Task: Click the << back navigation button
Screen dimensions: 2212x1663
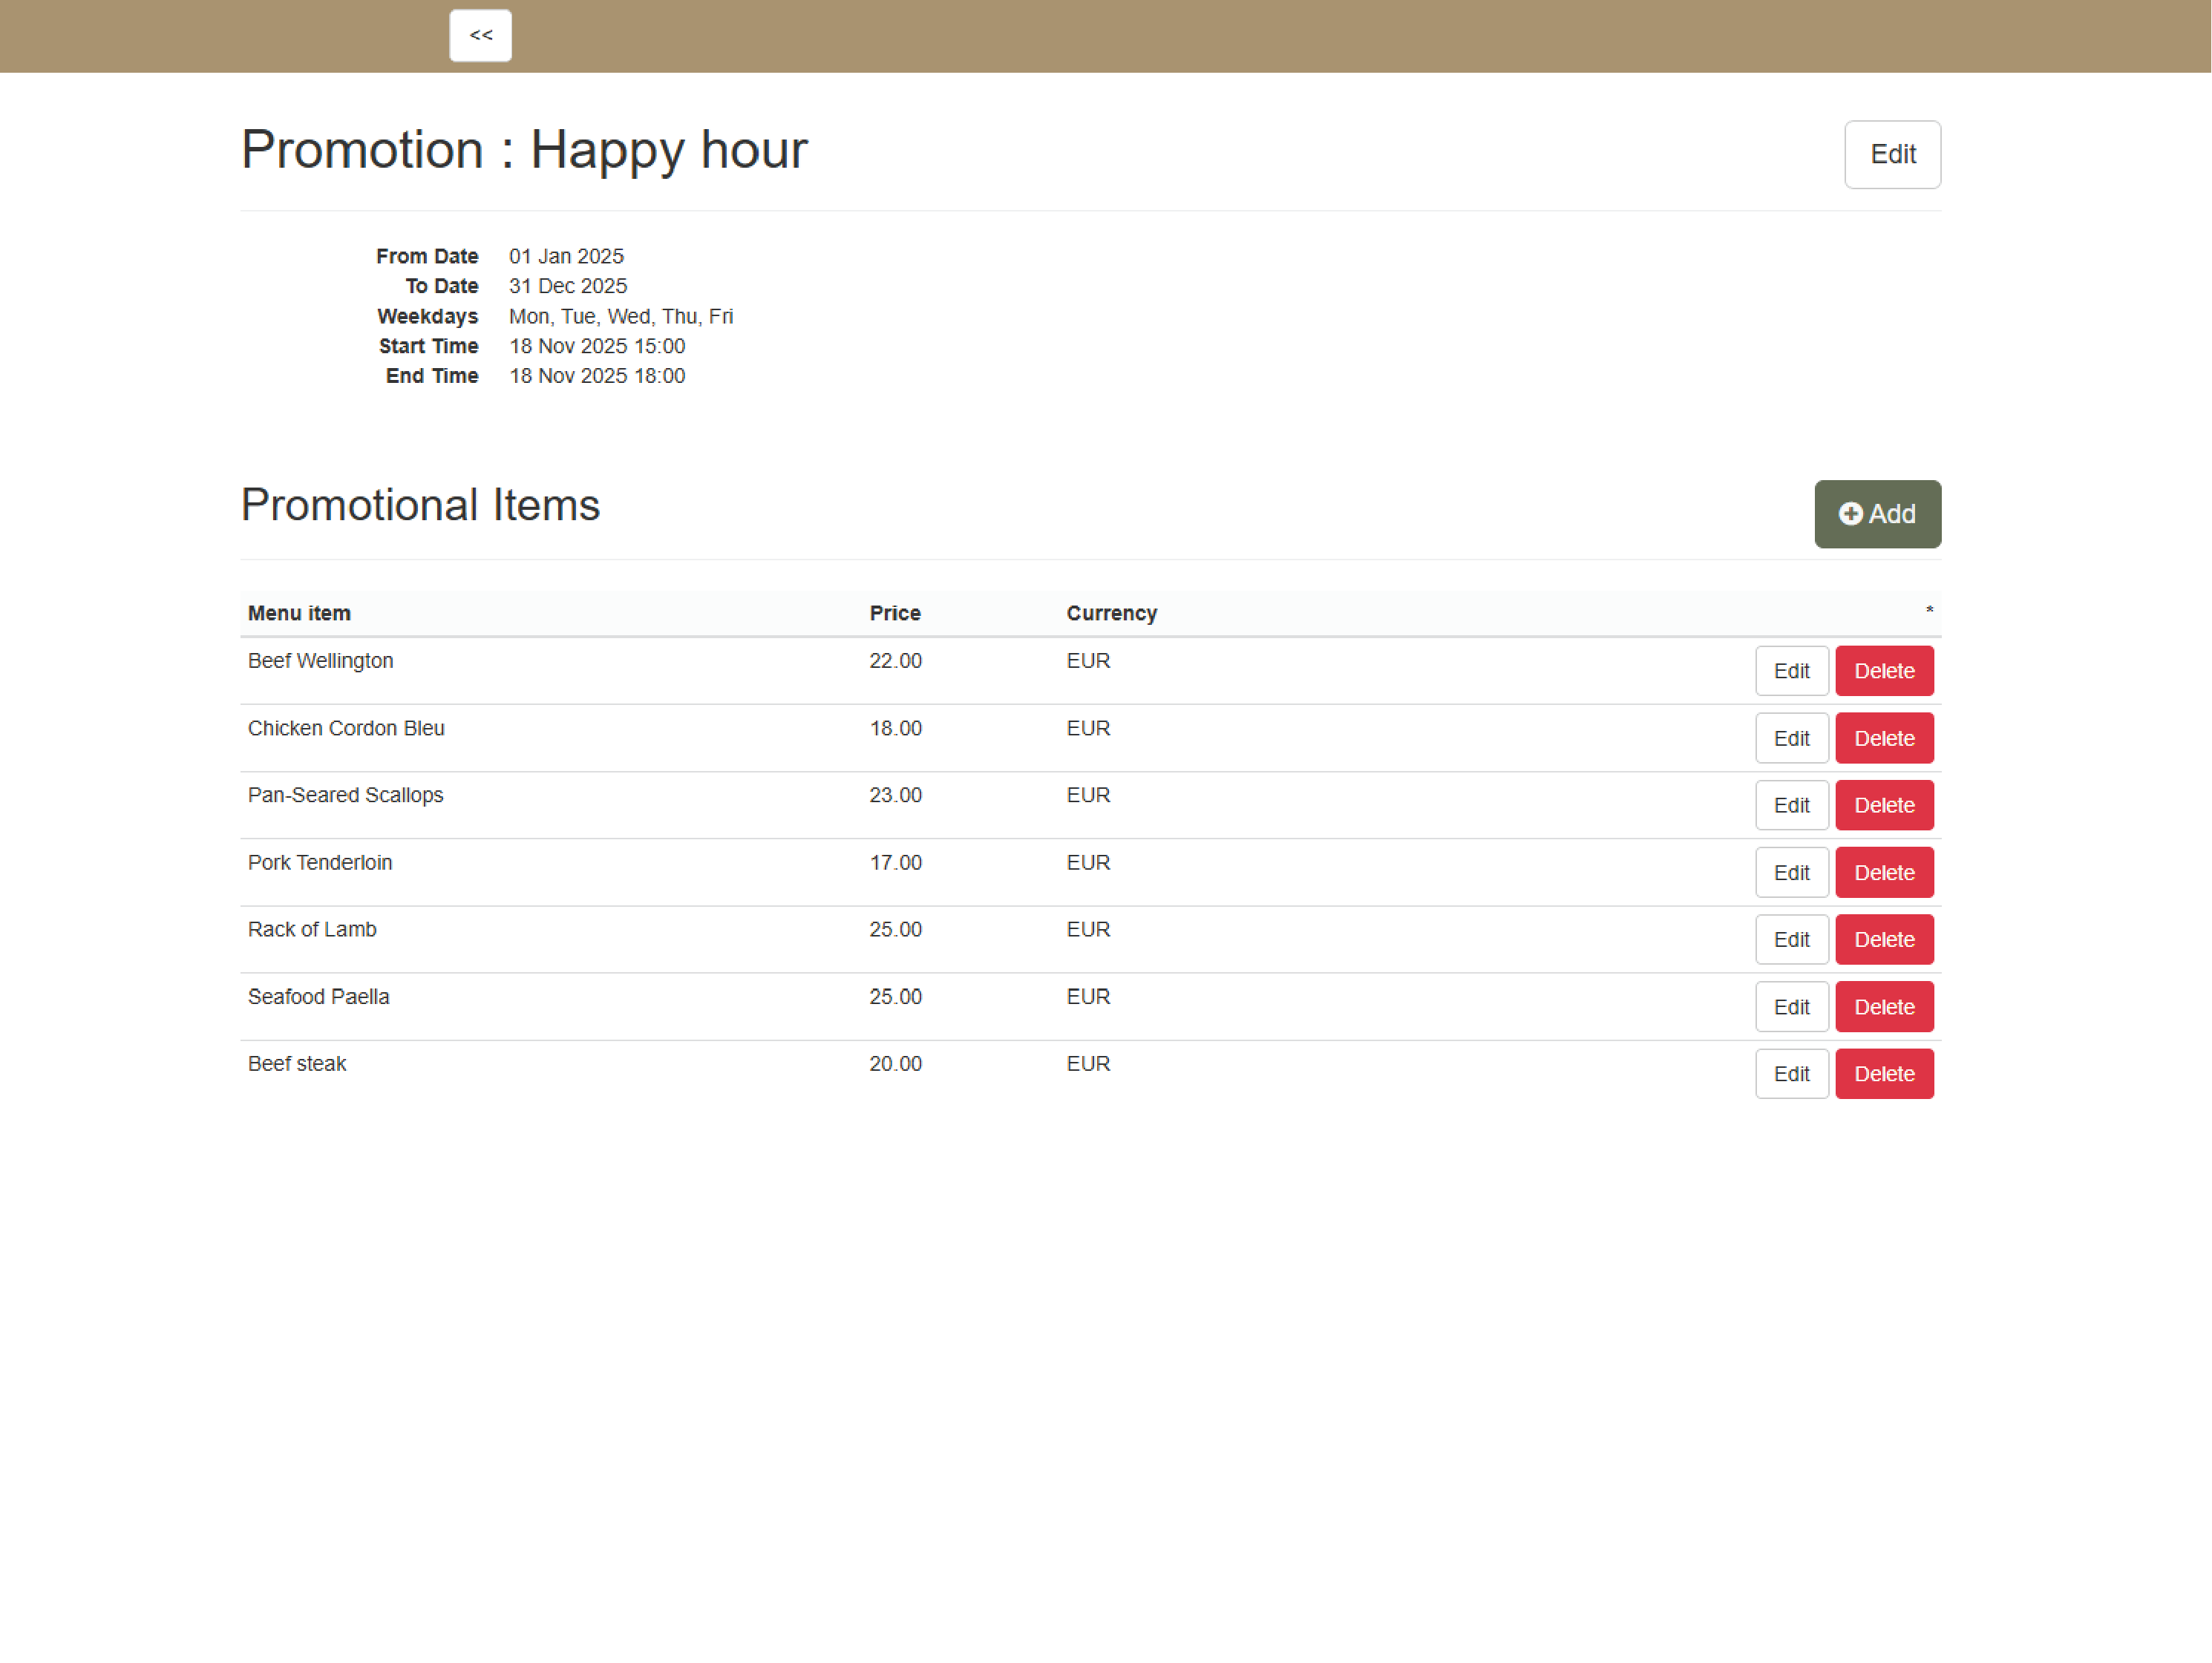Action: 480,35
